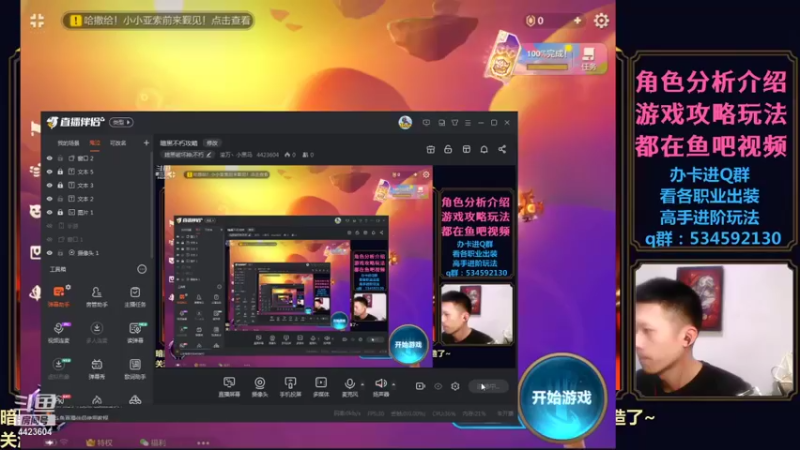
Task: Switch to the highlighted orange scene tab
Action: pyautogui.click(x=95, y=143)
